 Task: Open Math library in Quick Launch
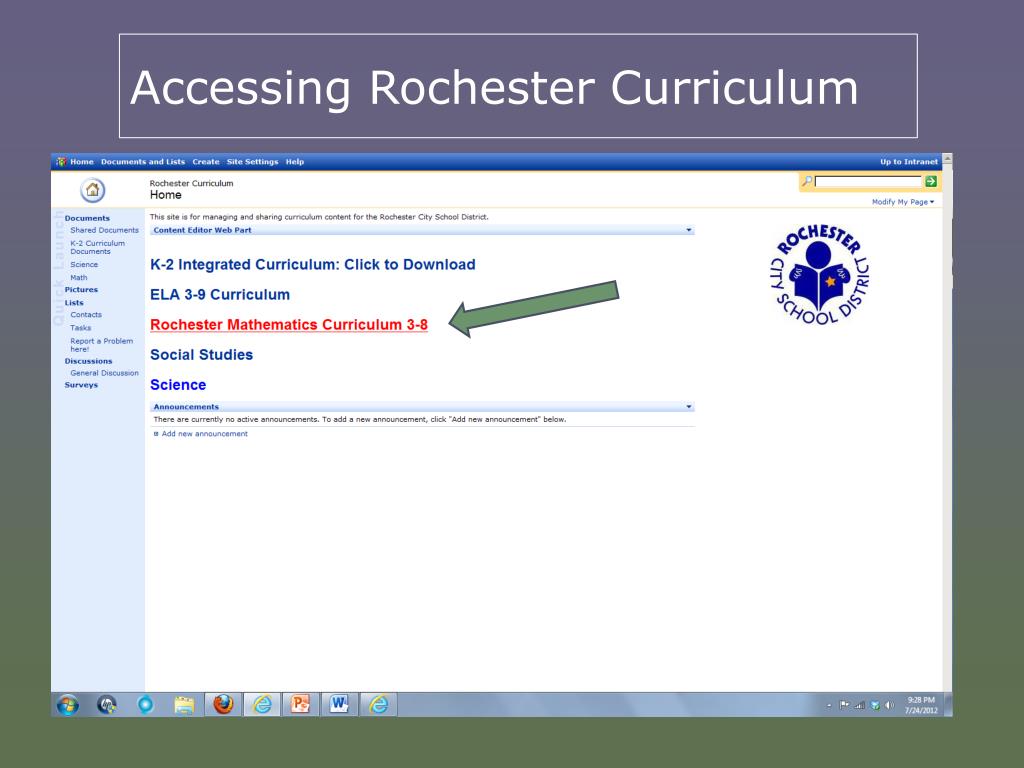tap(78, 278)
